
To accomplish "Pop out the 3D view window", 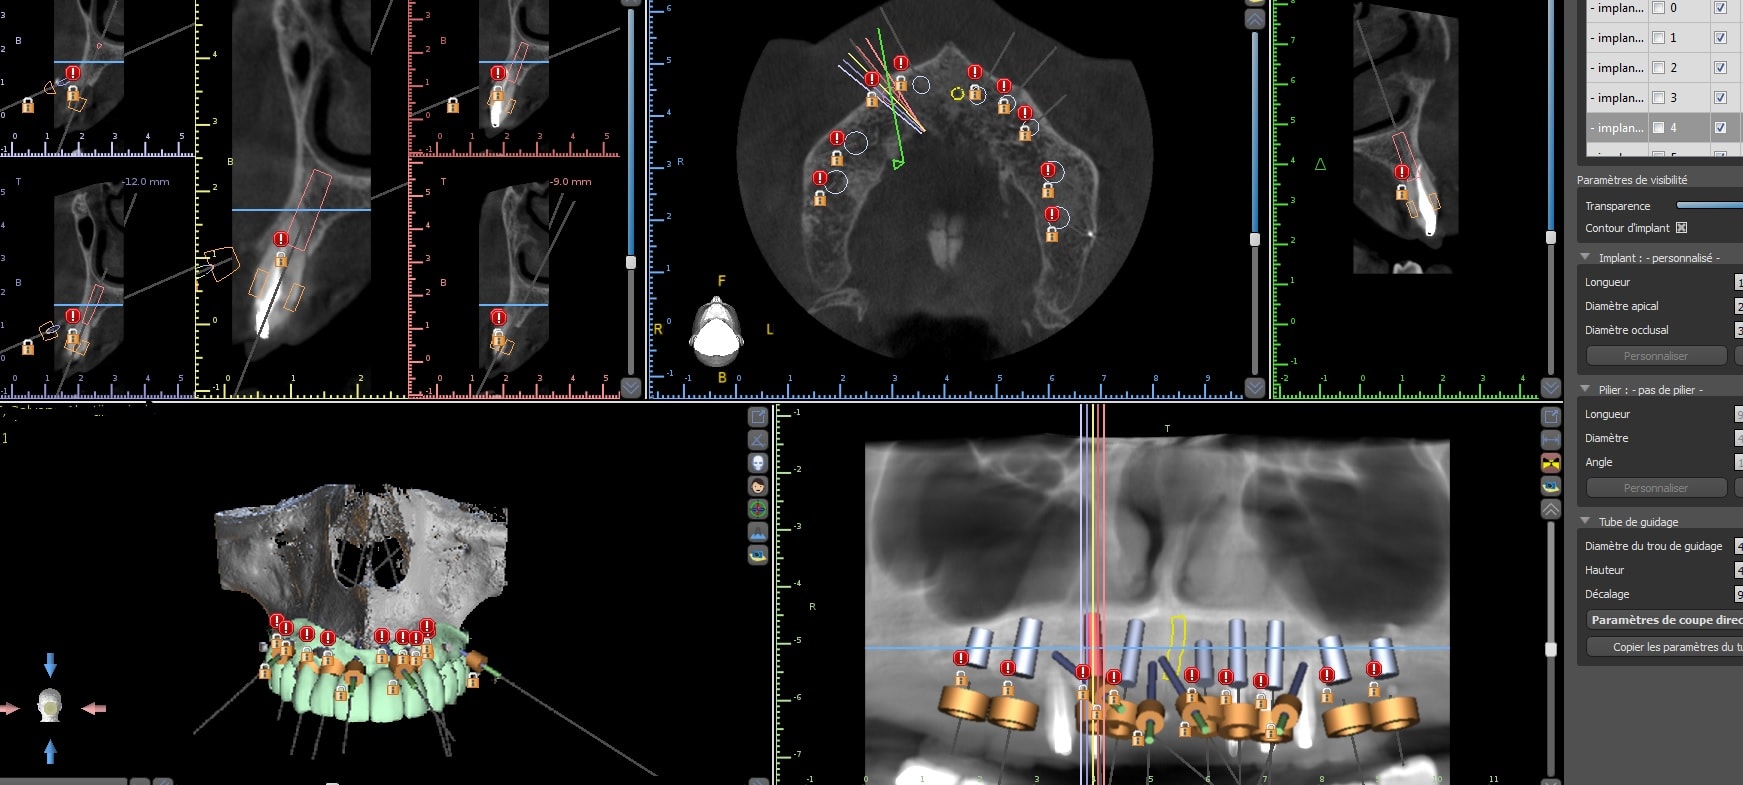I will 758,417.
